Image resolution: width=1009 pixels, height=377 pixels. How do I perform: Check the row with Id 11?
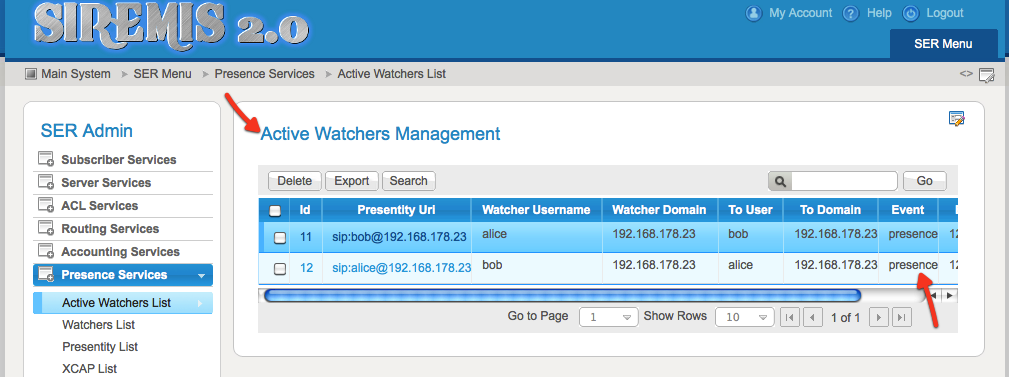click(280, 237)
